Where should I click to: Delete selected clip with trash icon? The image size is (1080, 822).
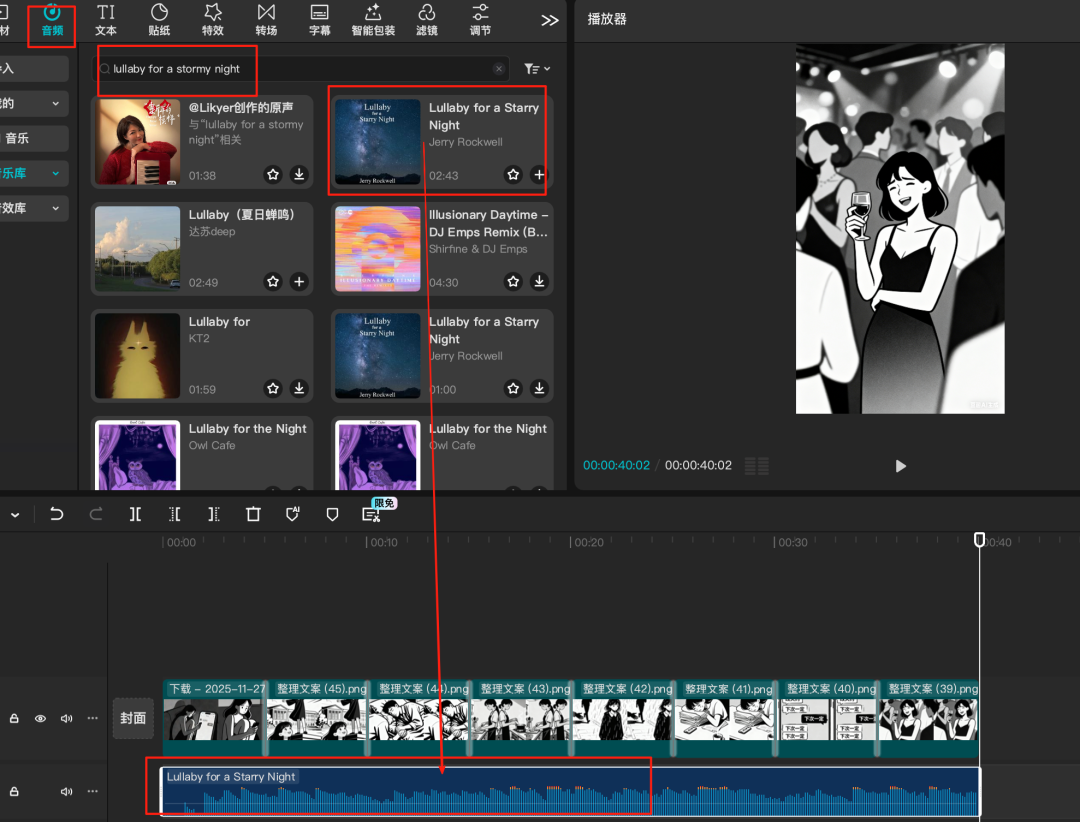tap(253, 514)
